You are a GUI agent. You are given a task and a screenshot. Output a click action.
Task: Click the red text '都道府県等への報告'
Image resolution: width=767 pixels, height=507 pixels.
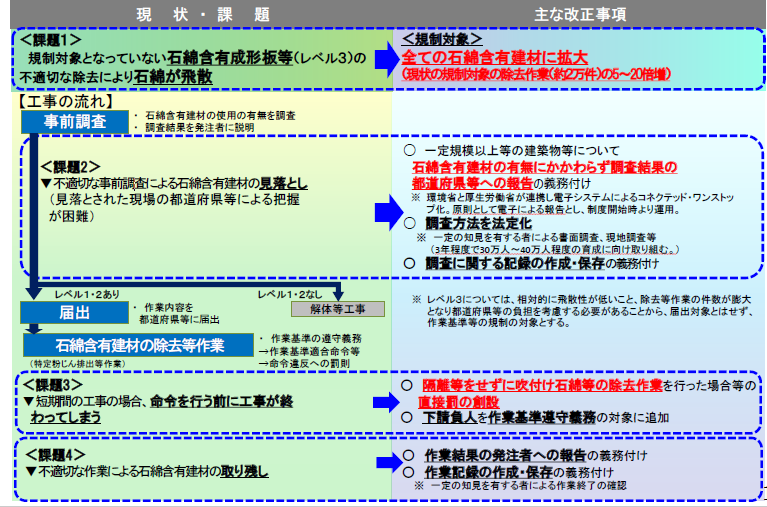[x=472, y=183]
